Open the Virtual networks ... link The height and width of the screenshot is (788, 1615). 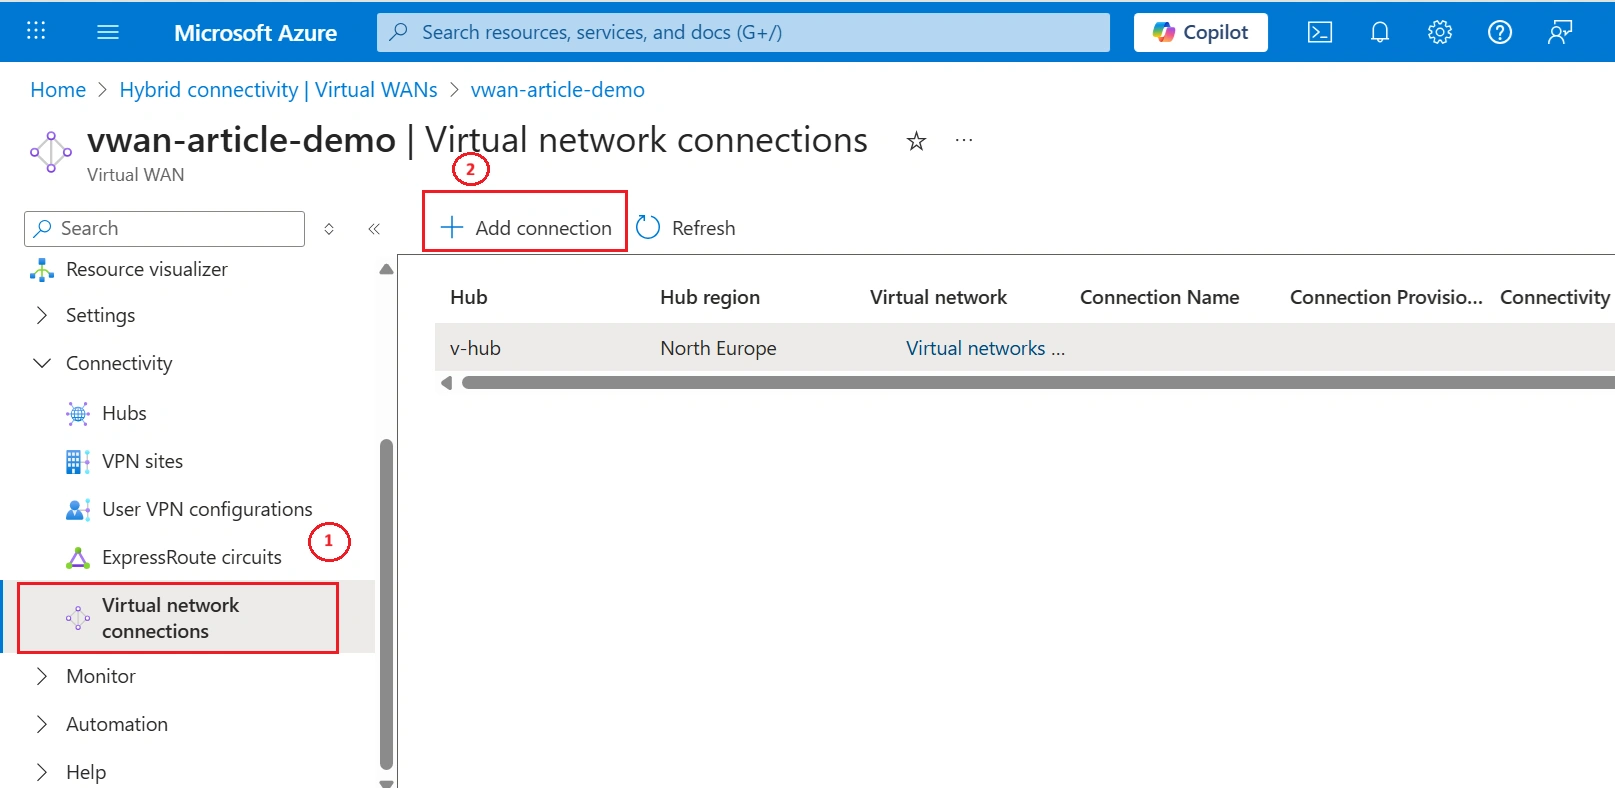coord(985,348)
